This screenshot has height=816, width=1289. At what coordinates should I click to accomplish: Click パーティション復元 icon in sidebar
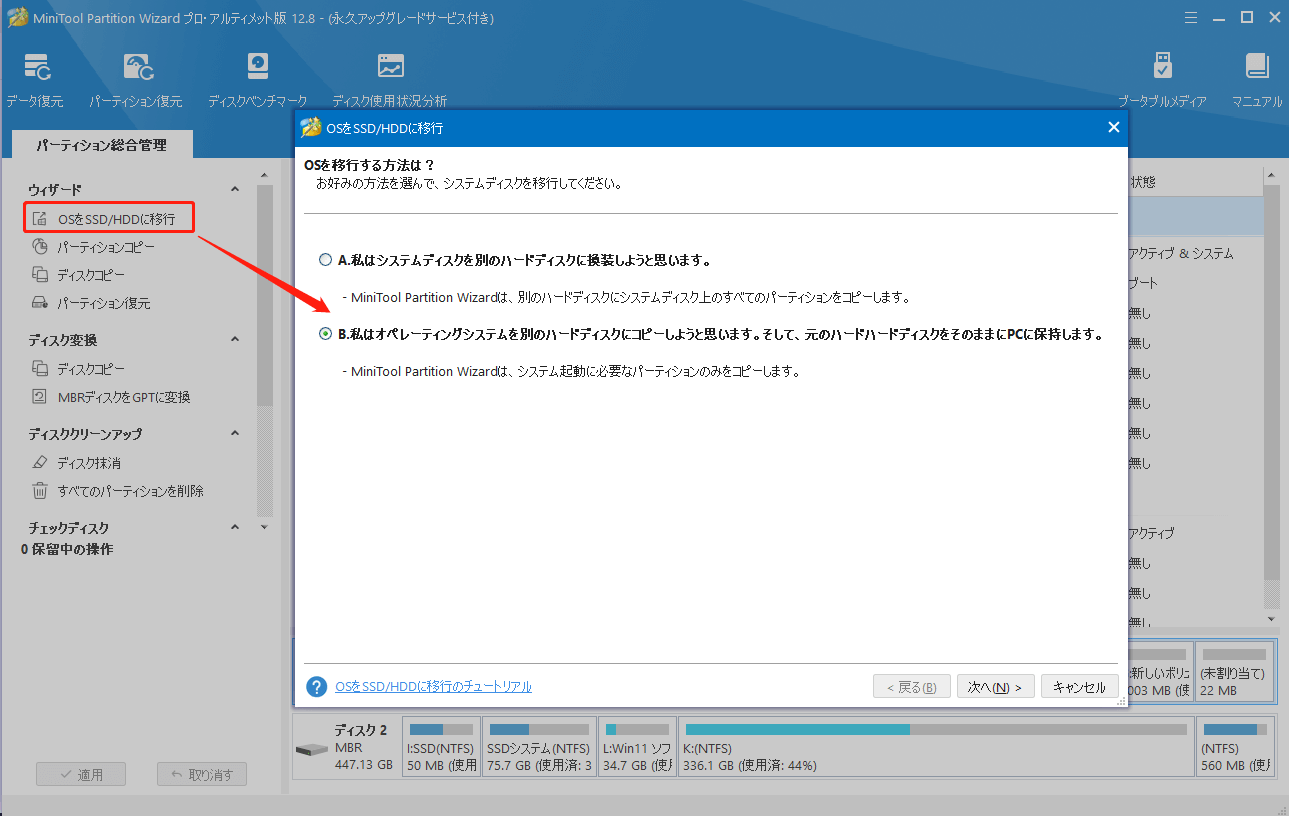point(40,302)
